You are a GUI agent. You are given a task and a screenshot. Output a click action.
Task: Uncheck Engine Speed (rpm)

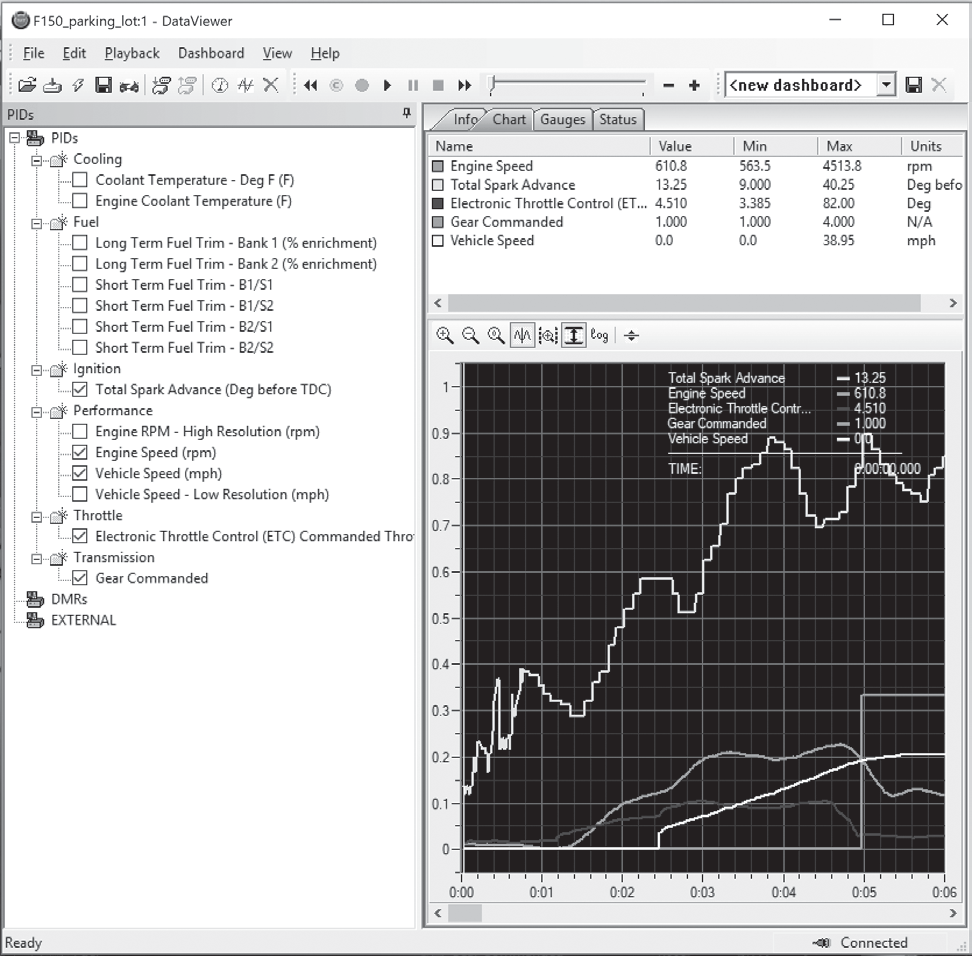pos(80,453)
